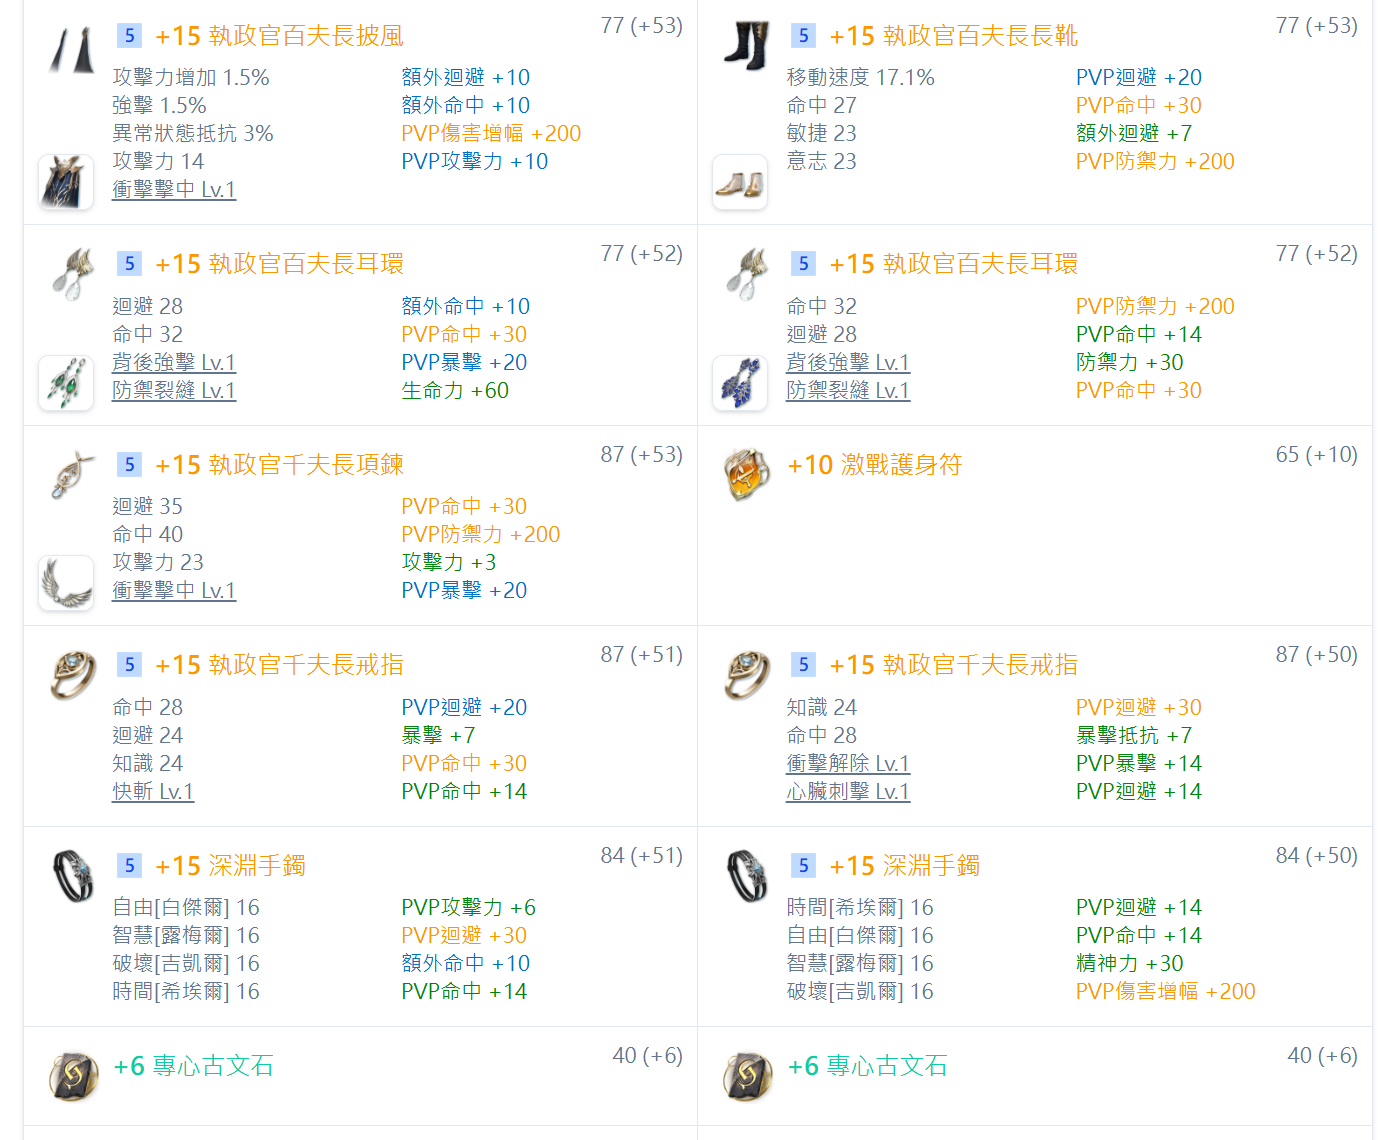This screenshot has height=1140, width=1380.
Task: Select the golden shoes appearance thumbnail
Action: click(x=740, y=182)
